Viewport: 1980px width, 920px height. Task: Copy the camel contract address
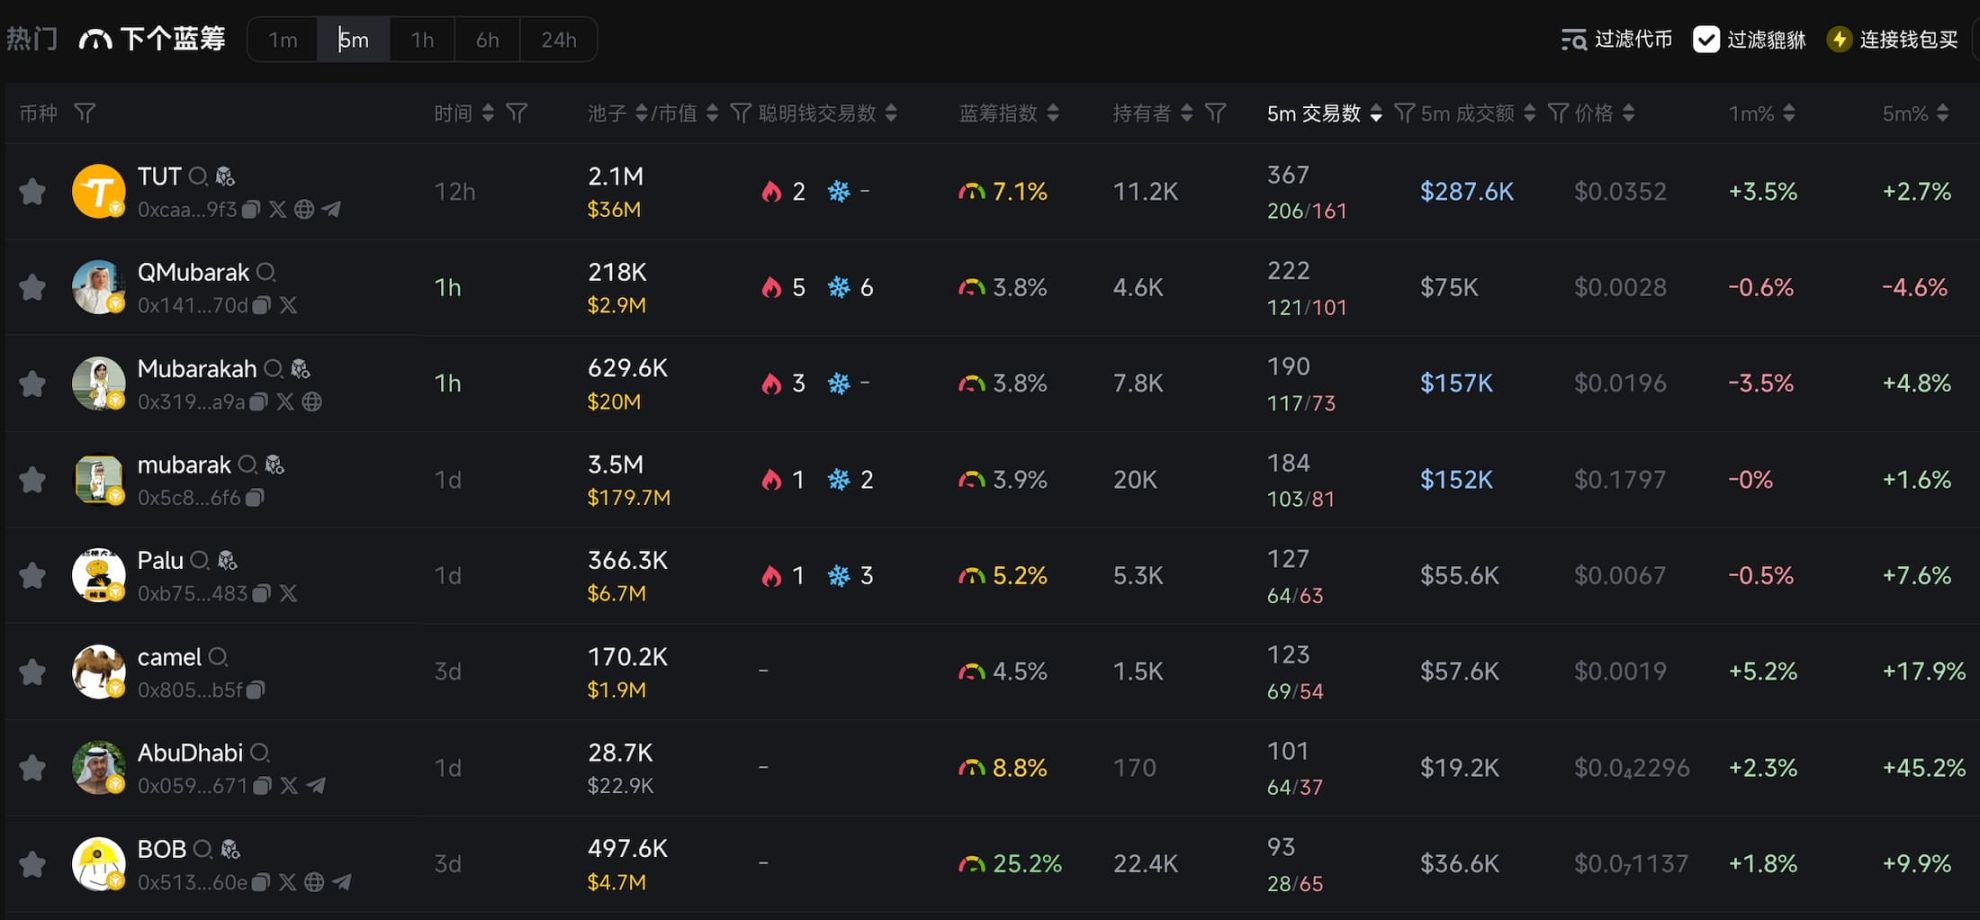[256, 690]
